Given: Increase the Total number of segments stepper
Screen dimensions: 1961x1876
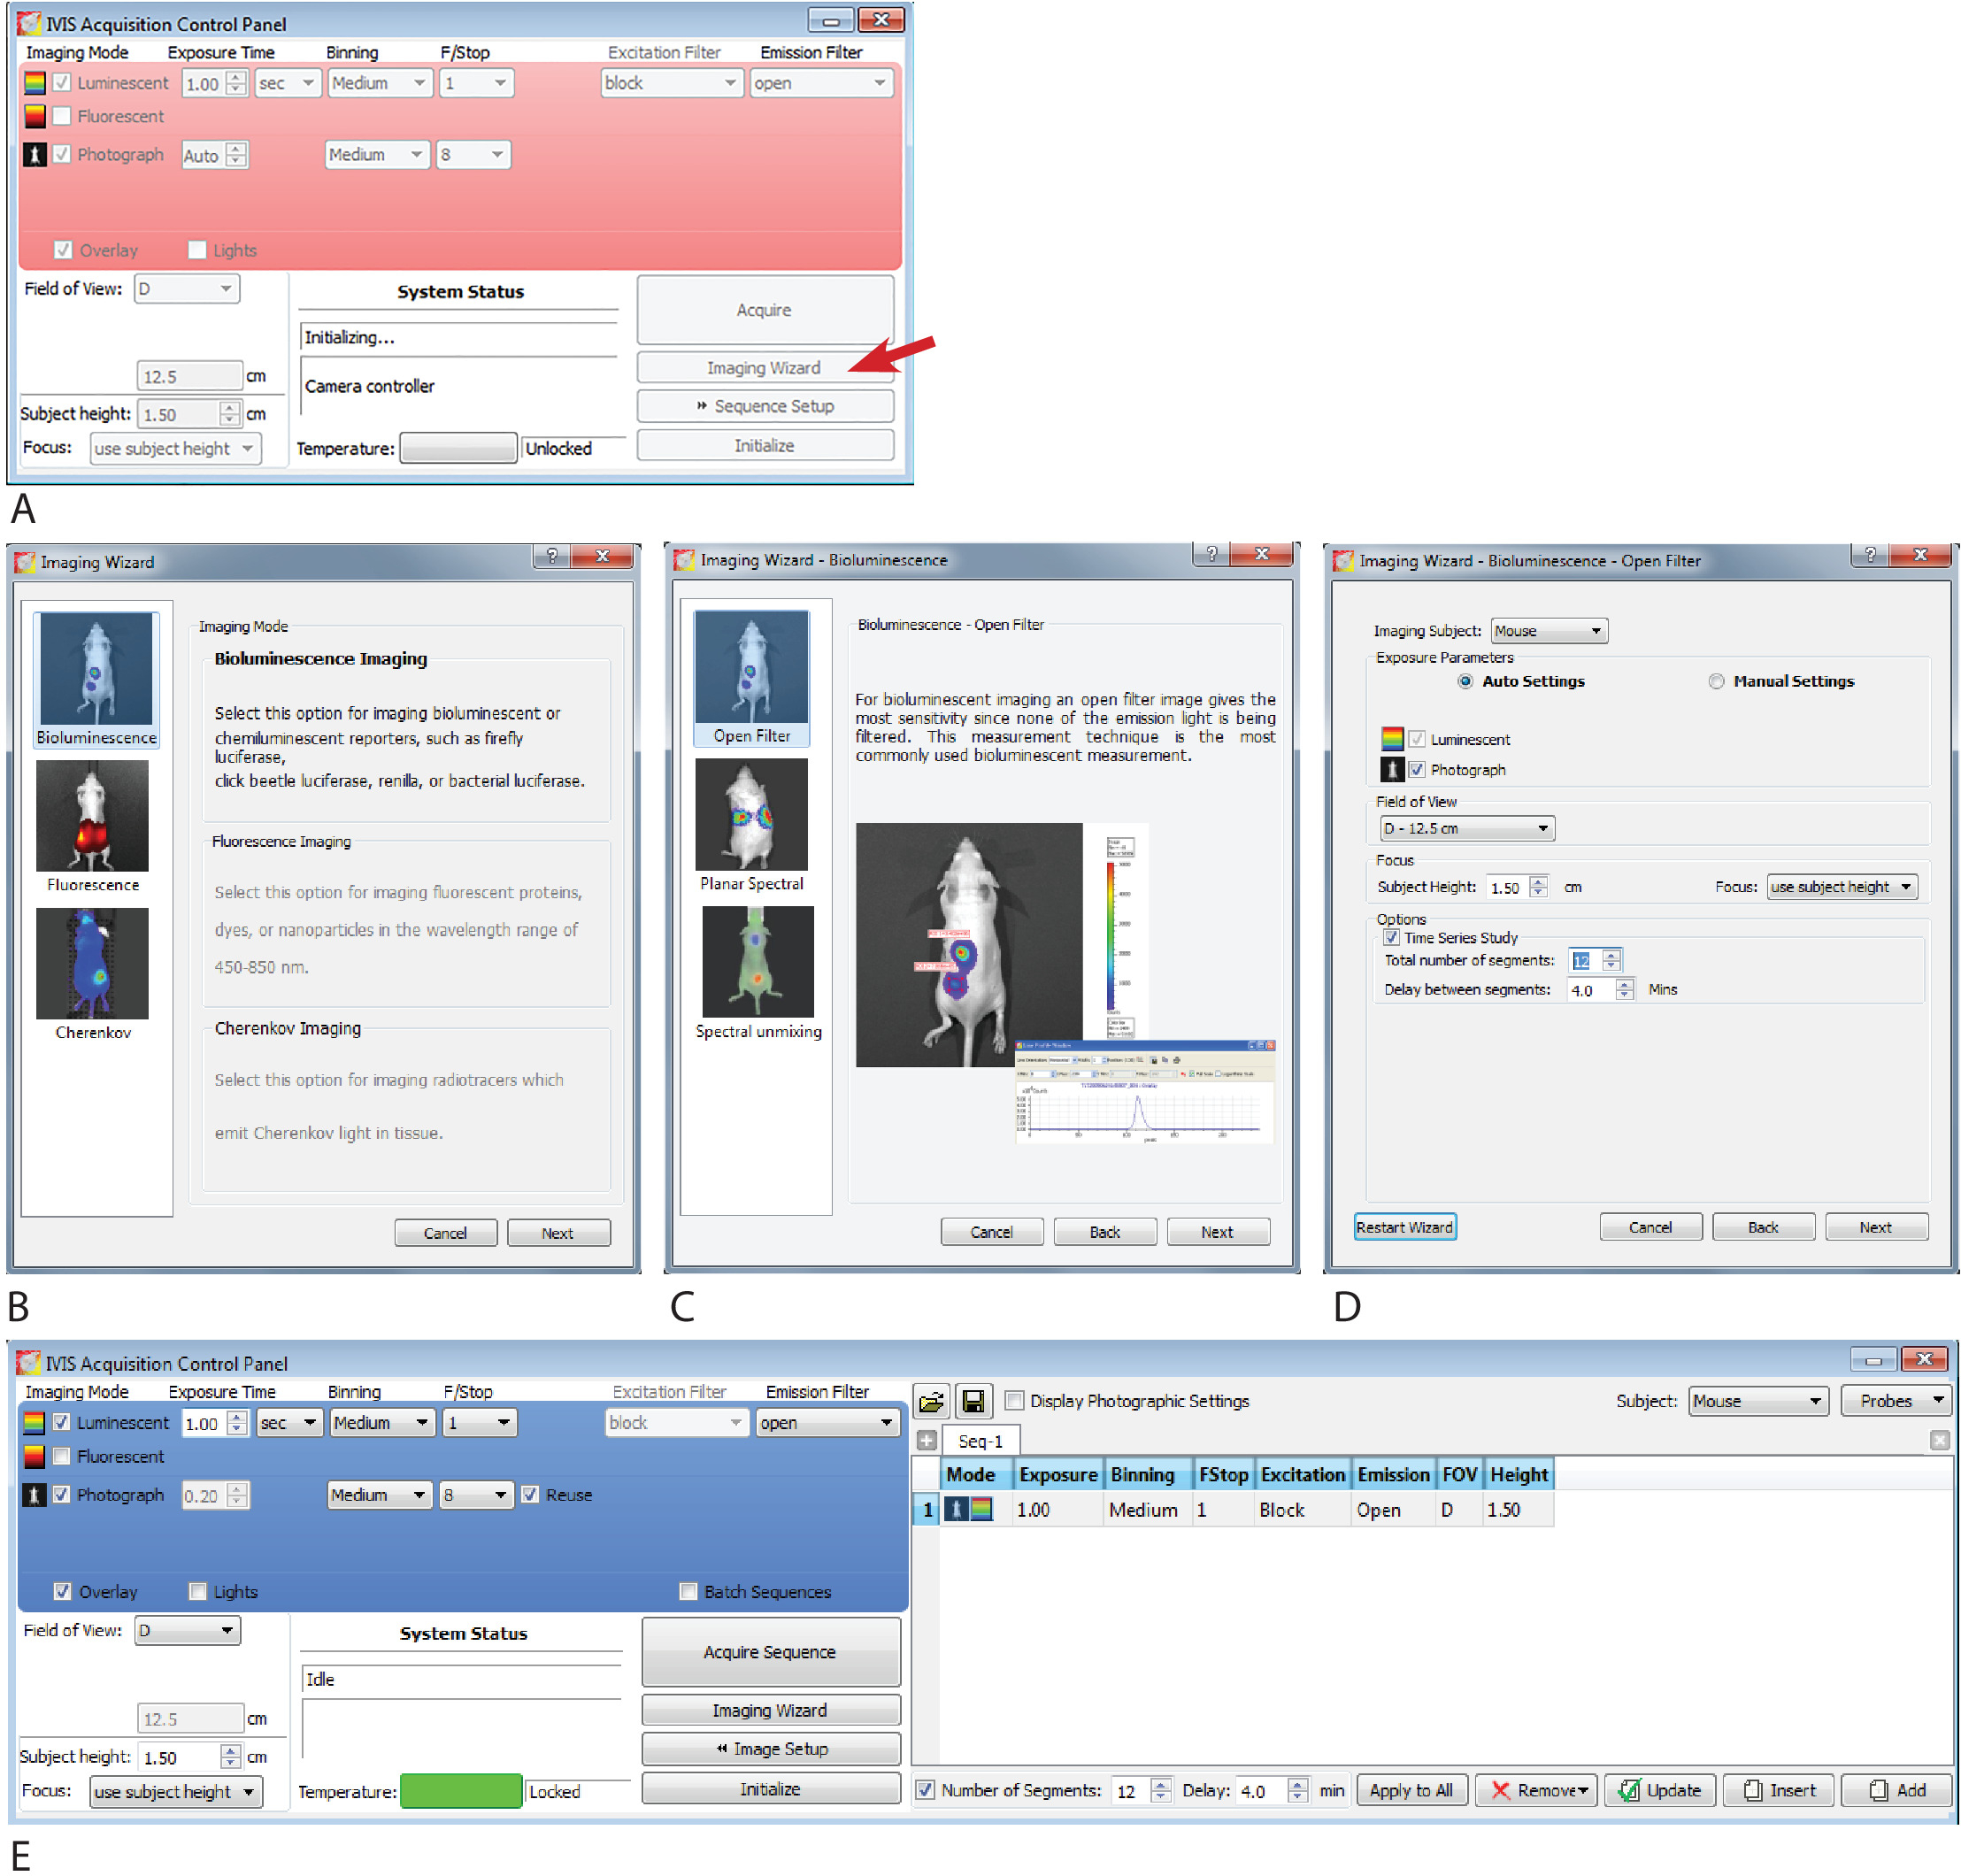Looking at the screenshot, I should (1611, 955).
